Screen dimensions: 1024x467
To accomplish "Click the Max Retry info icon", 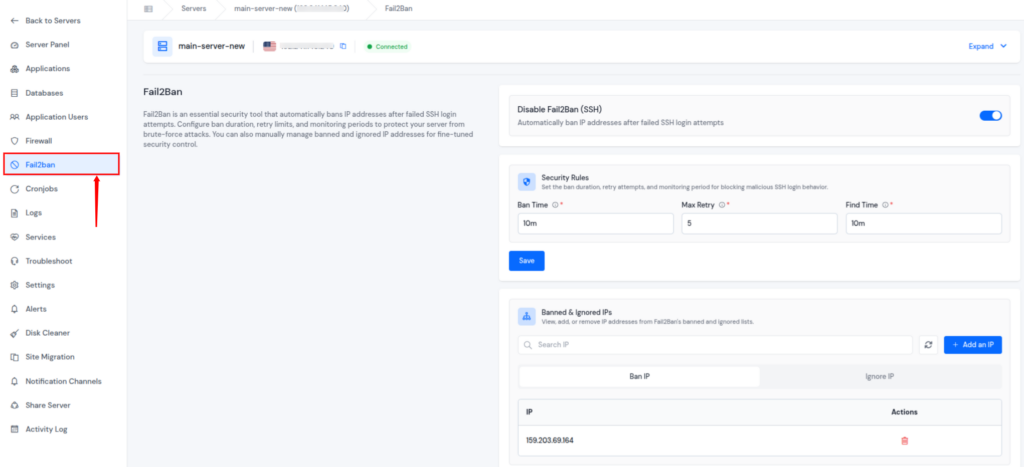I will (722, 205).
